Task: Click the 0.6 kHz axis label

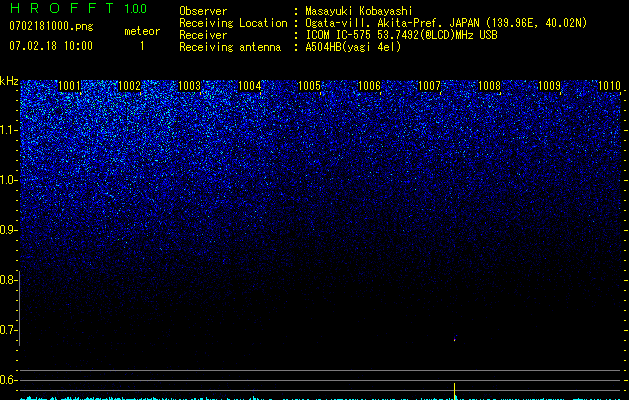Action: point(8,380)
